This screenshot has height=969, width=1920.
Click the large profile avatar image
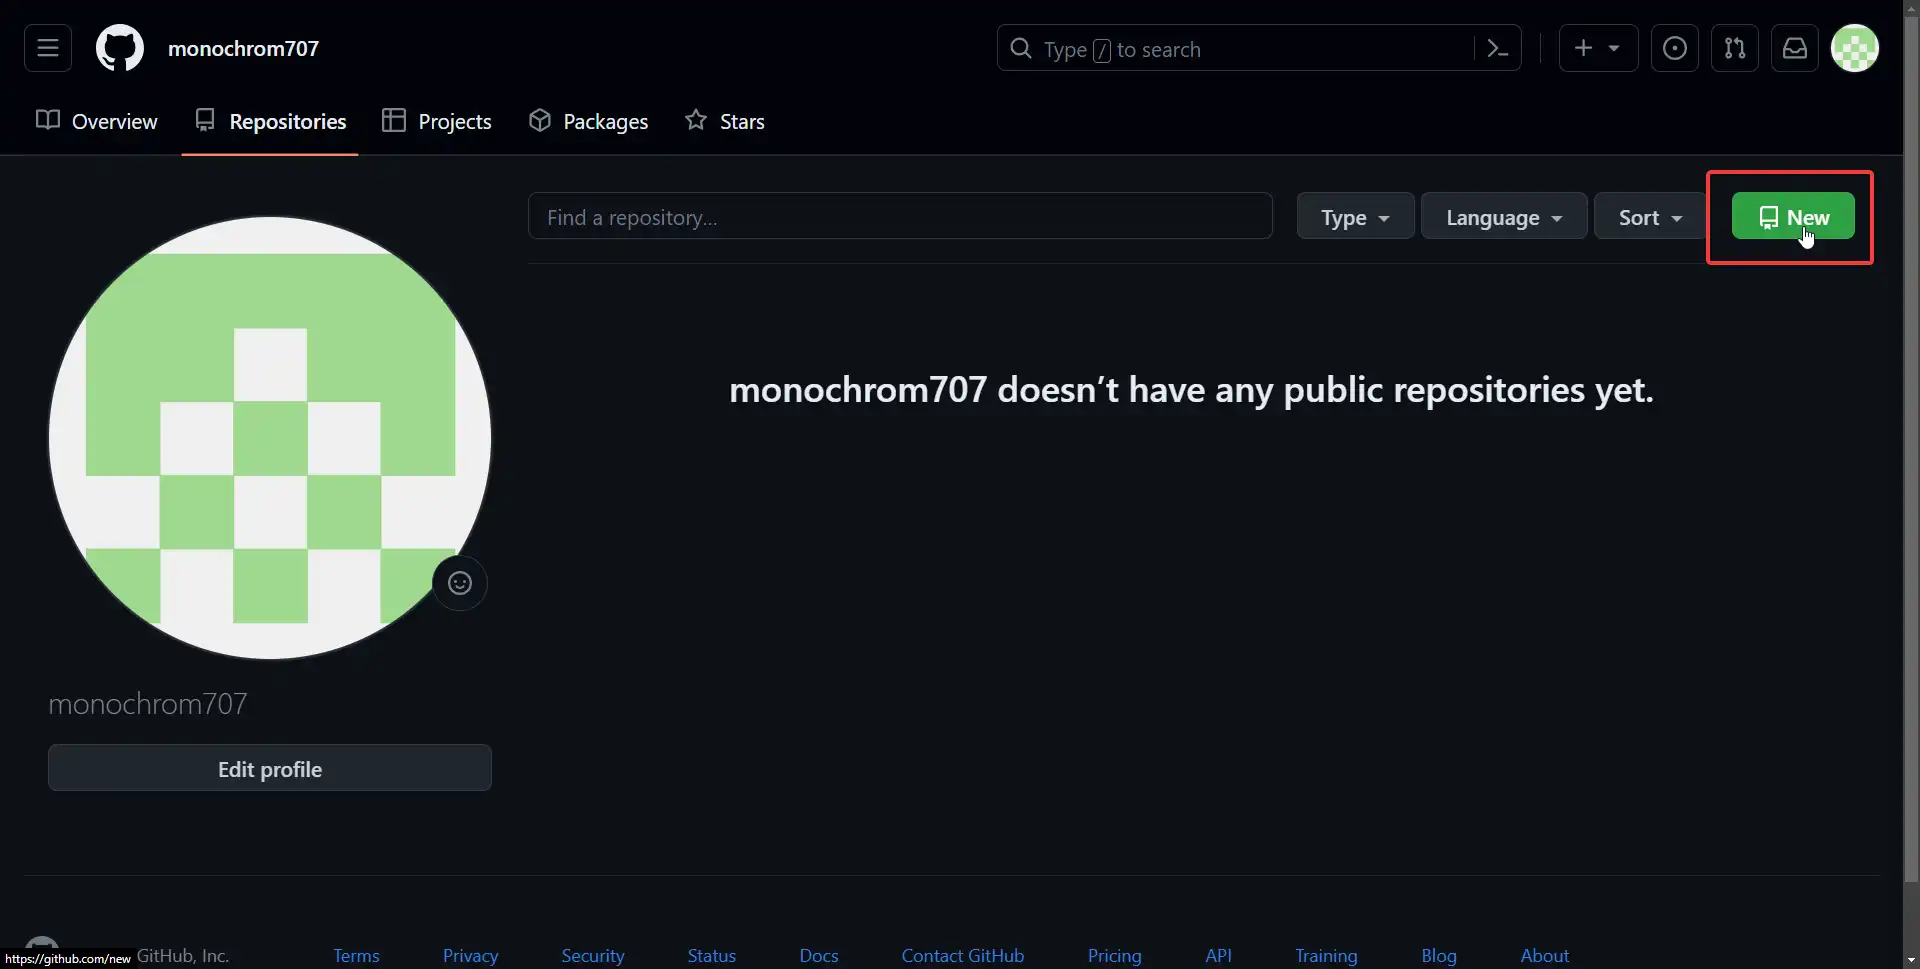[270, 438]
